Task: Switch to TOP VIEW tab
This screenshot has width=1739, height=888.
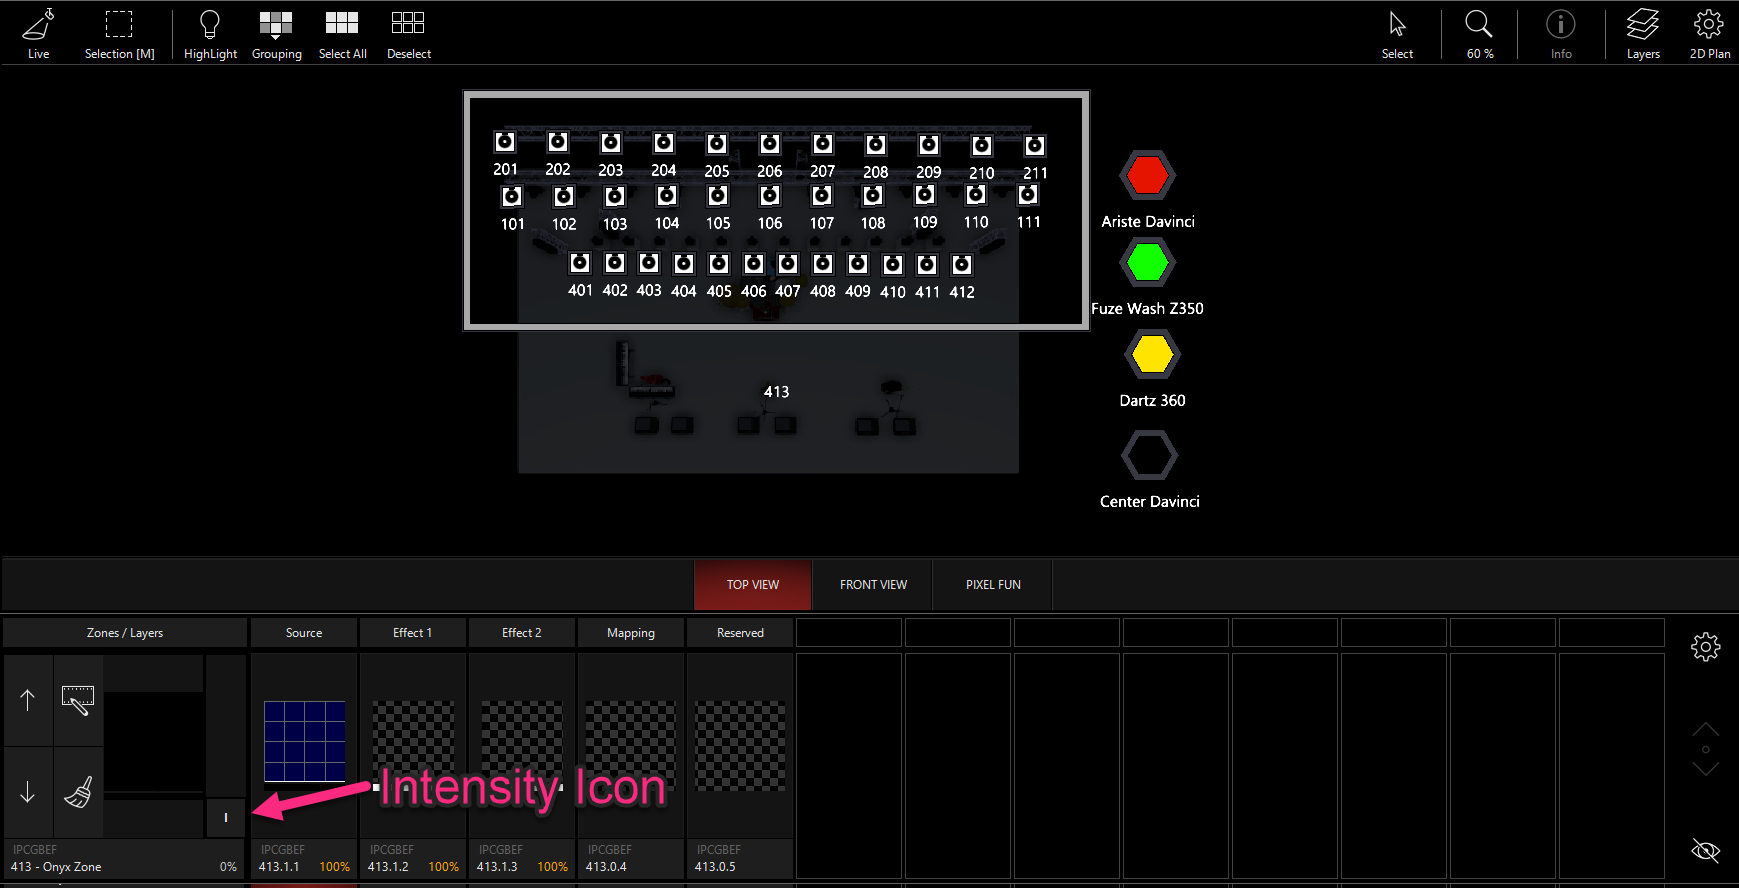Action: pyautogui.click(x=753, y=585)
